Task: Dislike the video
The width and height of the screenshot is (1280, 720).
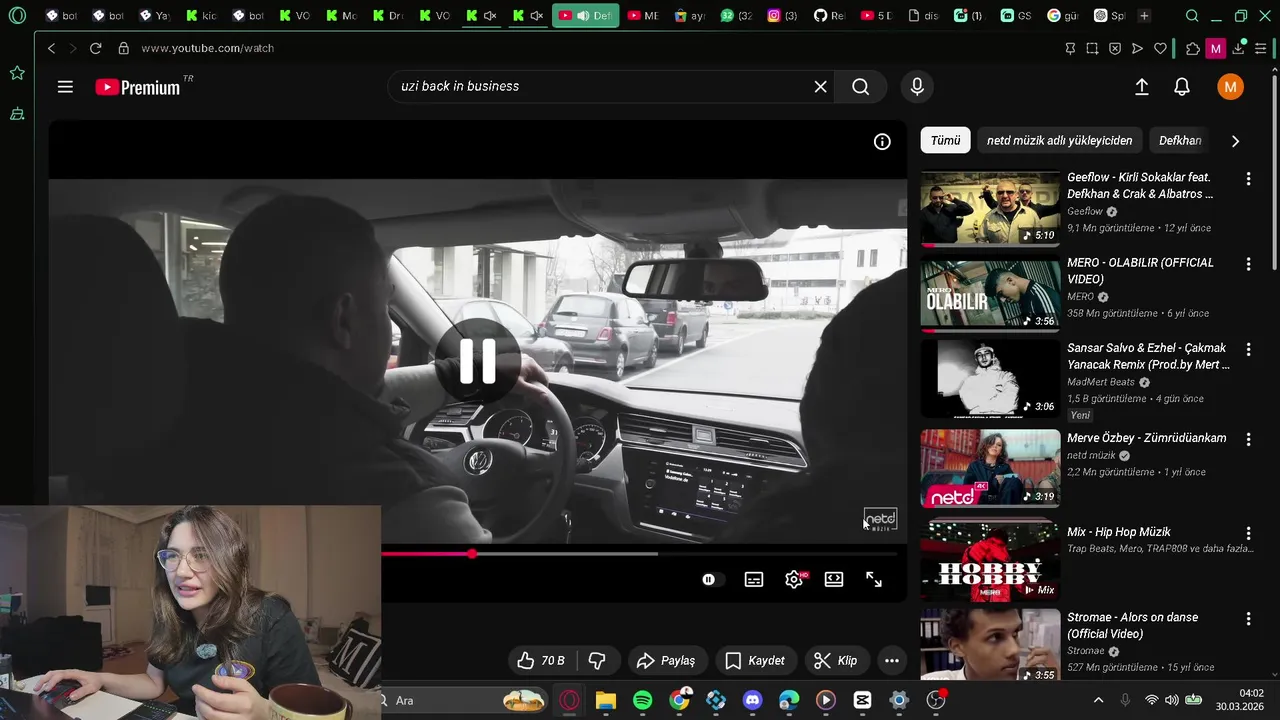Action: (x=597, y=660)
